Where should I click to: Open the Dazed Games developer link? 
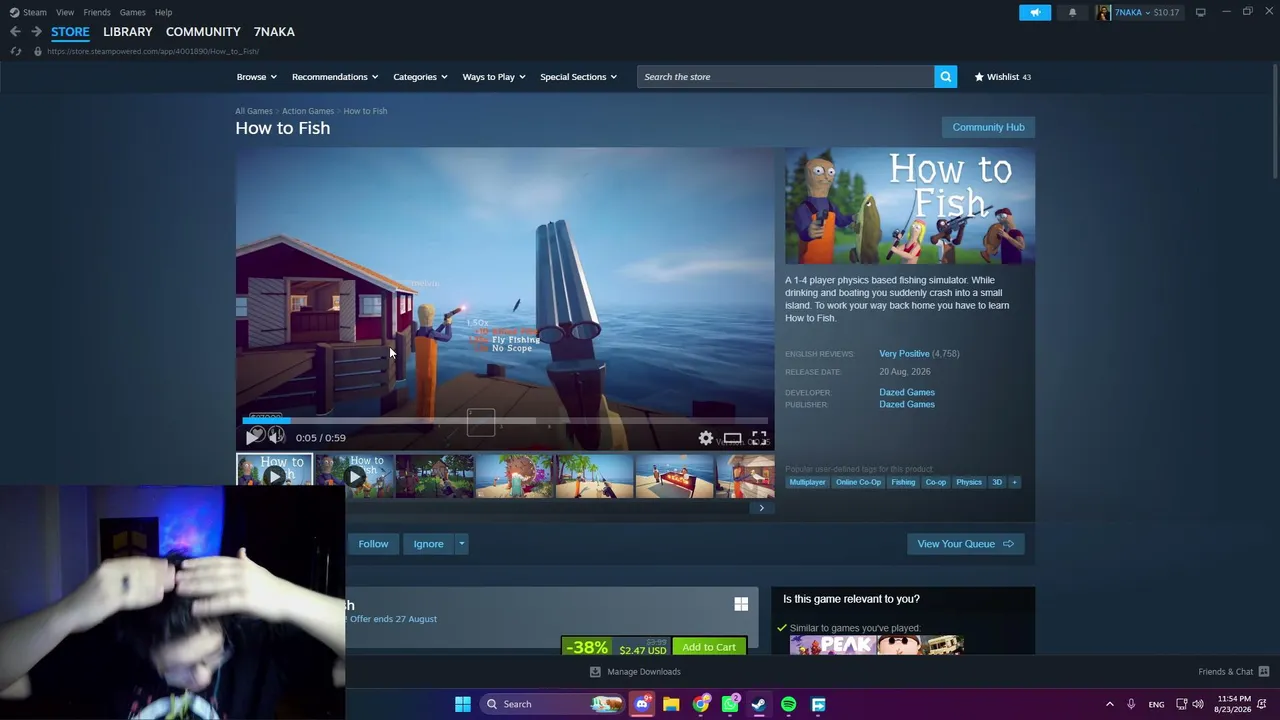click(x=907, y=392)
